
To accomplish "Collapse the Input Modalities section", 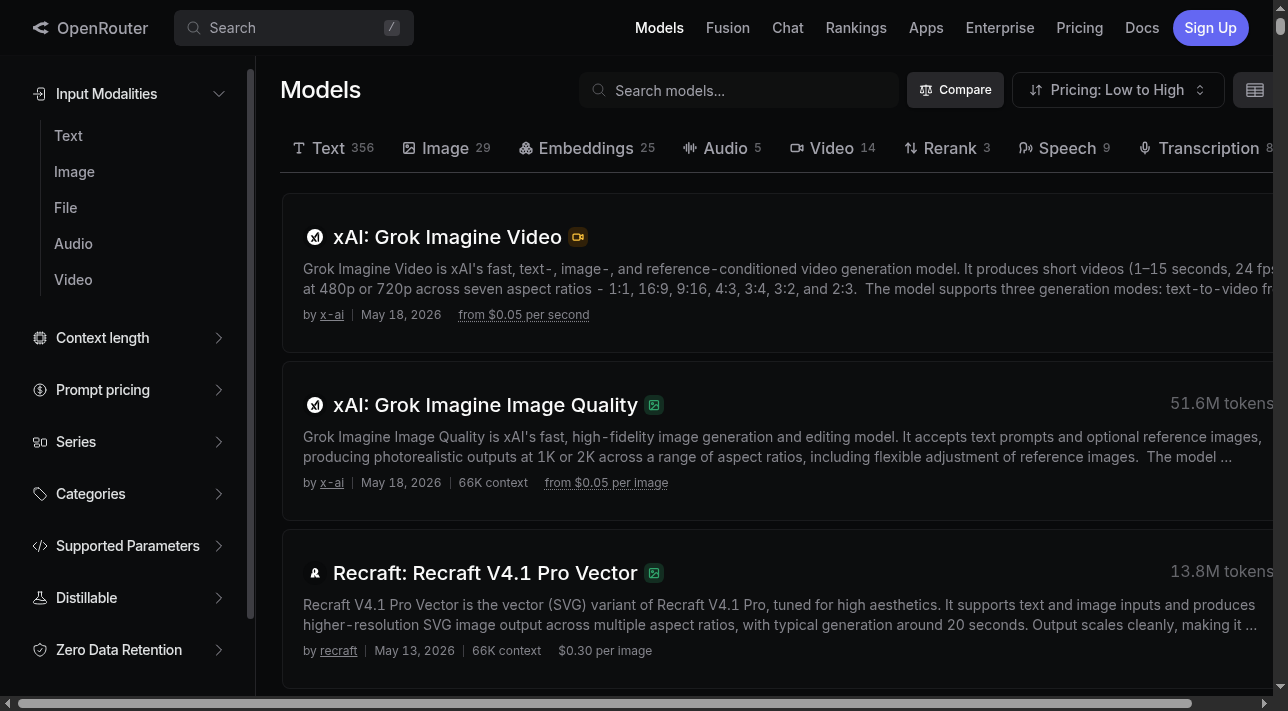I will (x=219, y=94).
